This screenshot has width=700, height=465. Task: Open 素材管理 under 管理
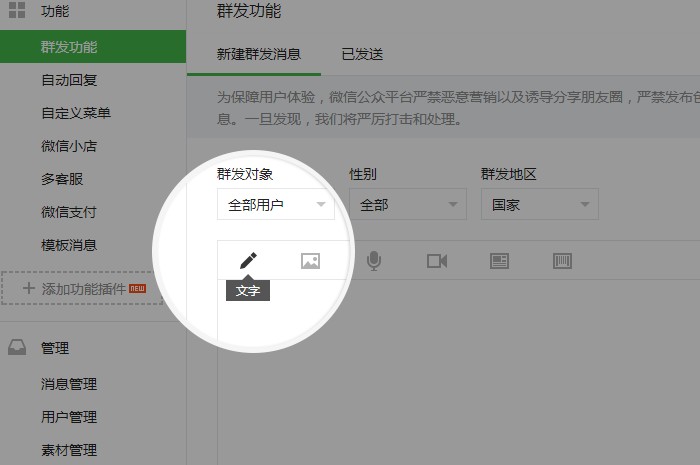(69, 450)
